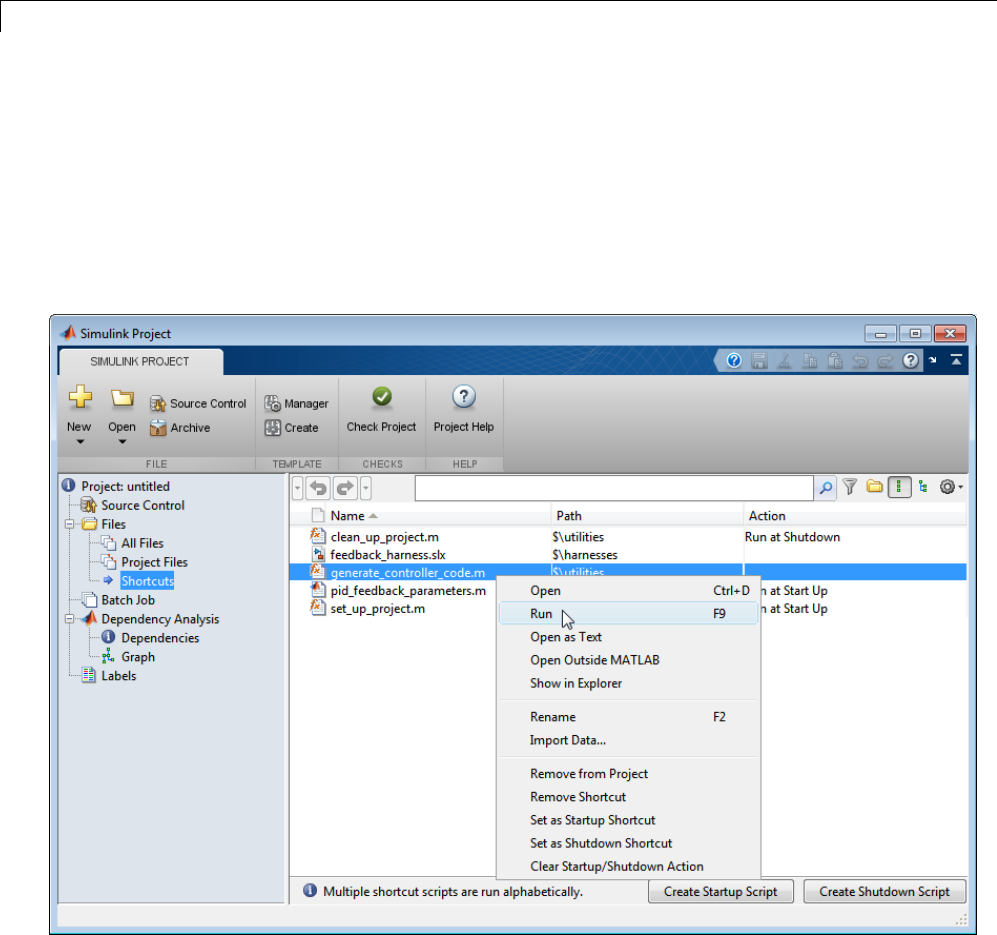Select Dependencies in the tree
997x935 pixels.
click(160, 638)
